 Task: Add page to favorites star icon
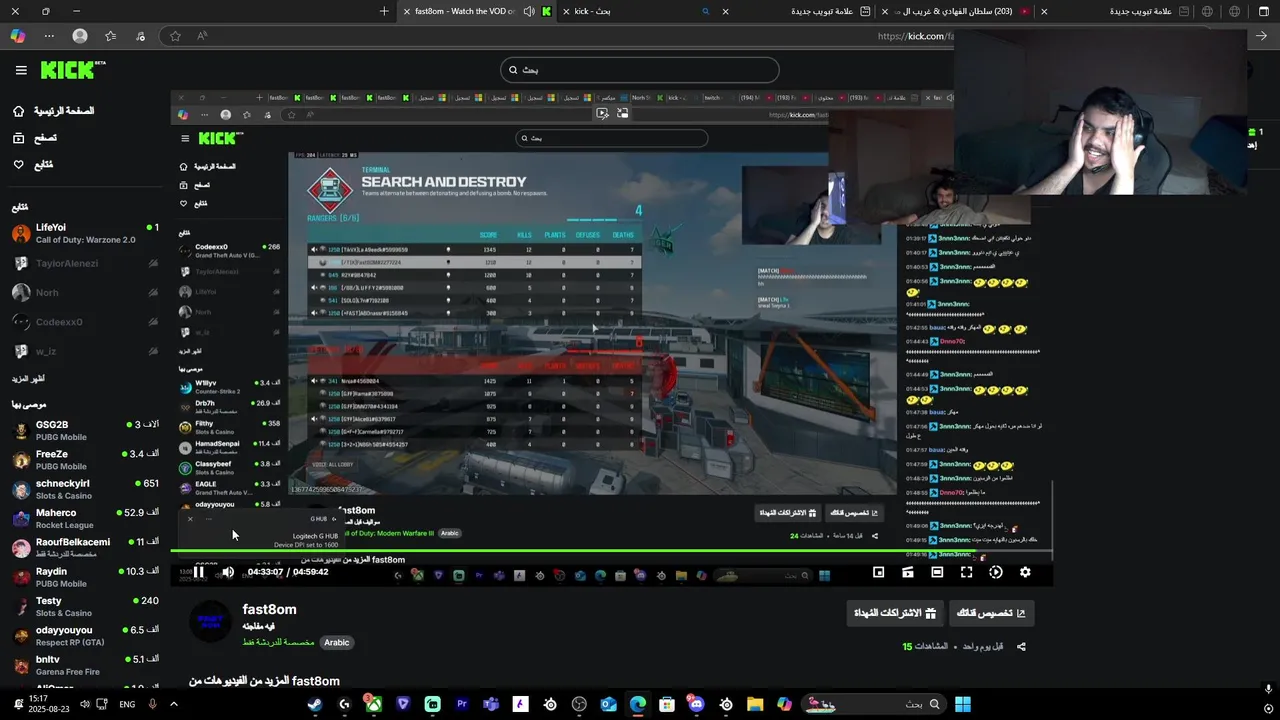175,36
